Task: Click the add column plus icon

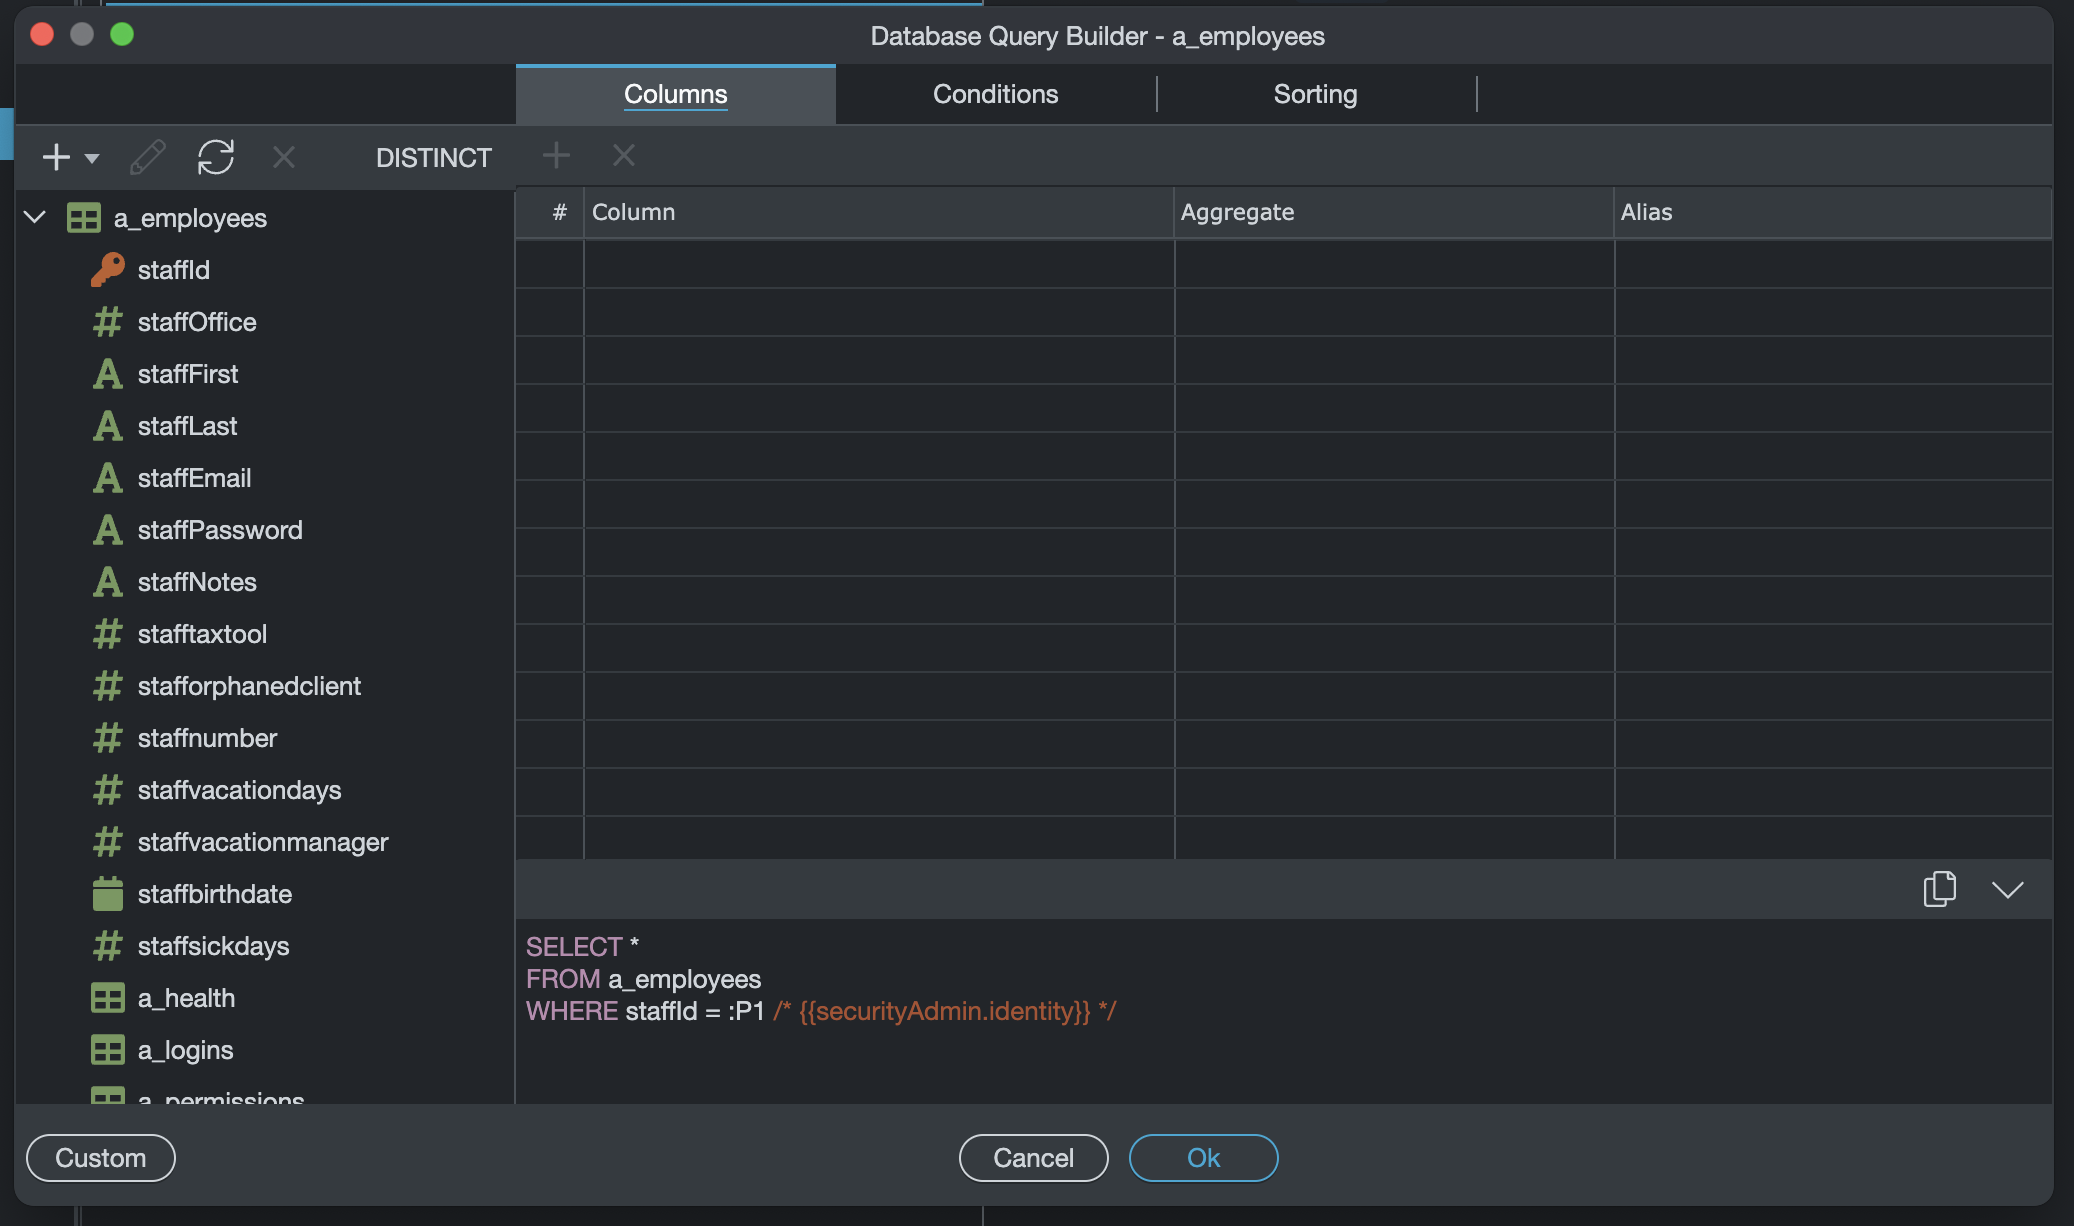Action: (x=556, y=155)
